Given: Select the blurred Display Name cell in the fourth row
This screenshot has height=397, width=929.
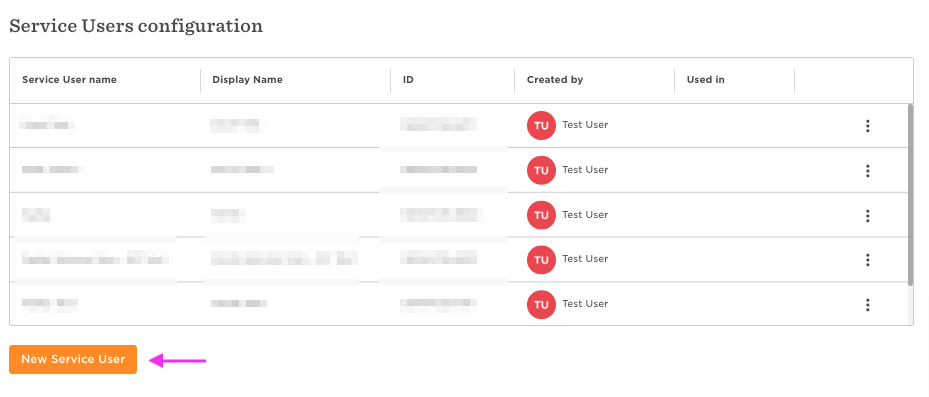Looking at the screenshot, I should pyautogui.click(x=284, y=258).
